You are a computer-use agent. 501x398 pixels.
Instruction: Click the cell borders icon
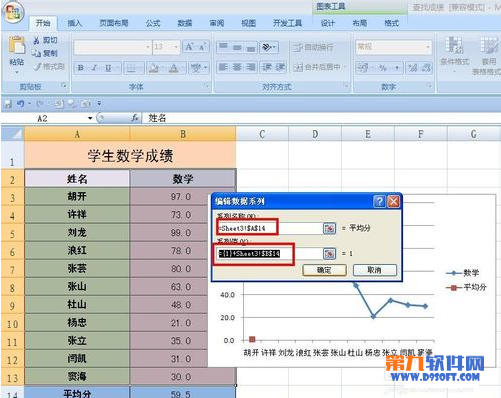131,68
